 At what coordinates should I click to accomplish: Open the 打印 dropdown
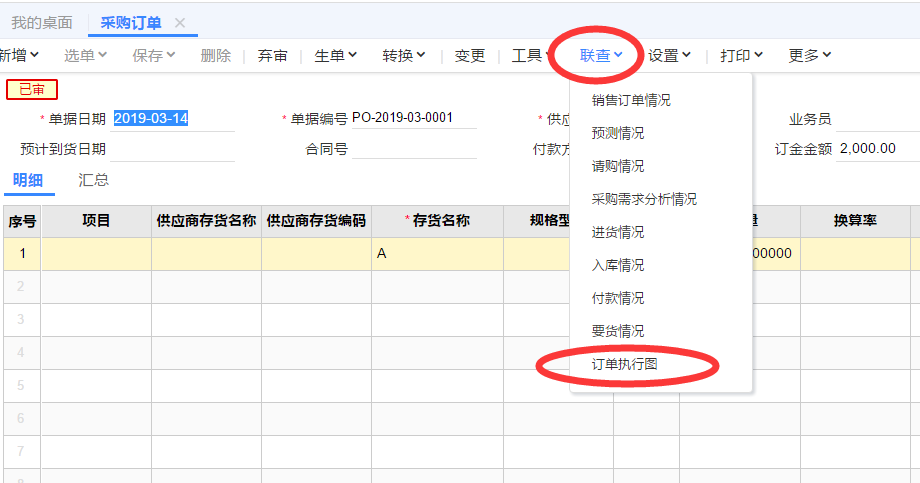742,56
